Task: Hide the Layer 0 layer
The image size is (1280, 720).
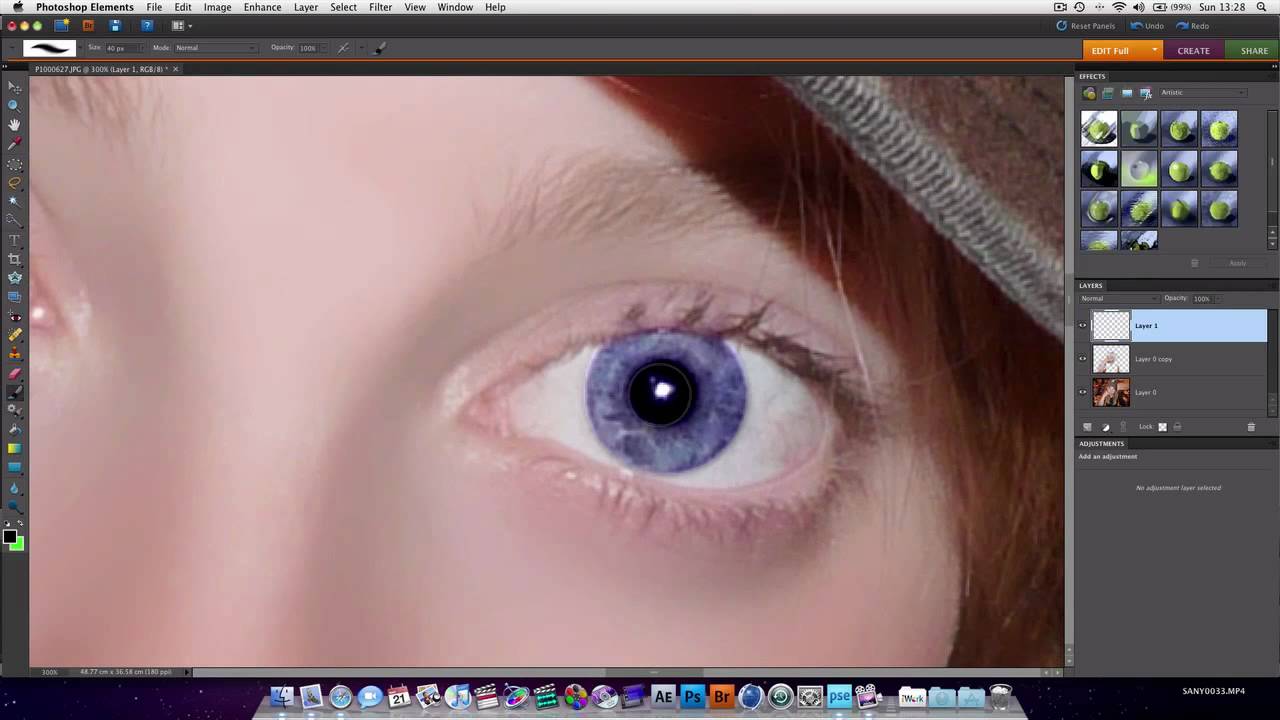Action: tap(1082, 392)
